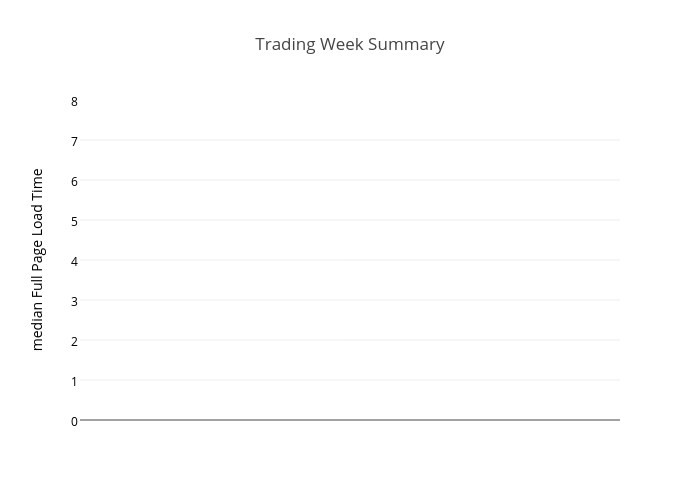The height and width of the screenshot is (500, 700).
Task: Click the y-axis tick label 7
Action: [74, 141]
